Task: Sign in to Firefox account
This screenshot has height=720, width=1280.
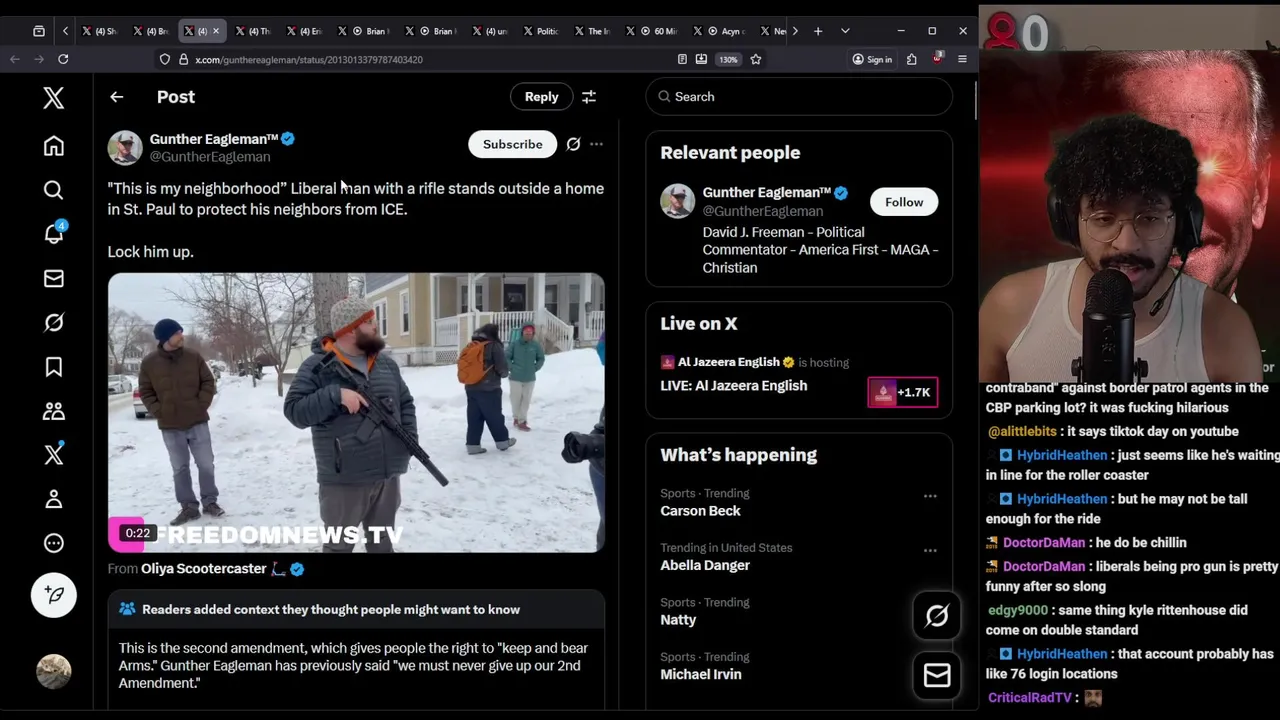Action: (872, 59)
